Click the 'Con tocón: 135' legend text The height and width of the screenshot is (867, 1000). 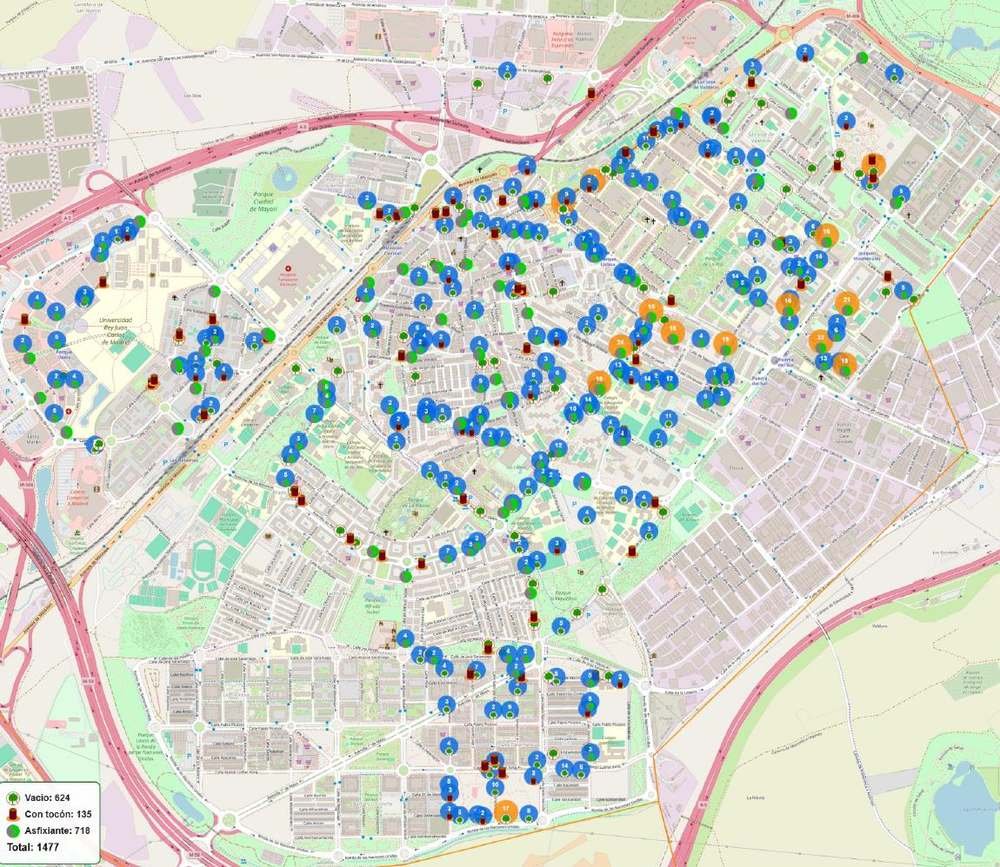(x=58, y=814)
